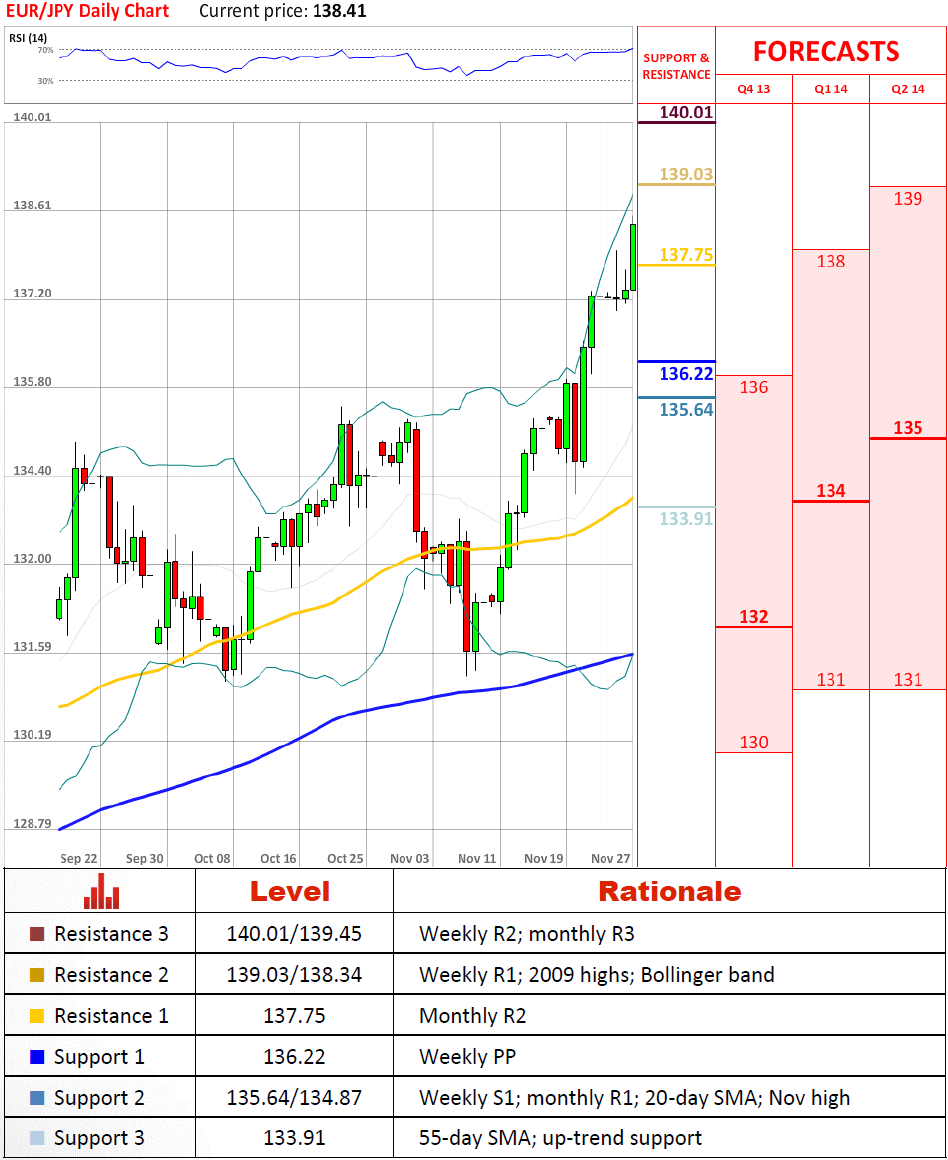Image resolution: width=948 pixels, height=1160 pixels.
Task: Click the FORECASTS heading
Action: [826, 52]
